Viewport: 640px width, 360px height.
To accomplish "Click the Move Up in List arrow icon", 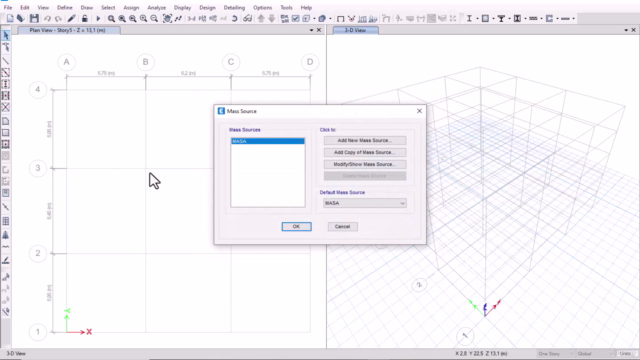I will (x=261, y=18).
